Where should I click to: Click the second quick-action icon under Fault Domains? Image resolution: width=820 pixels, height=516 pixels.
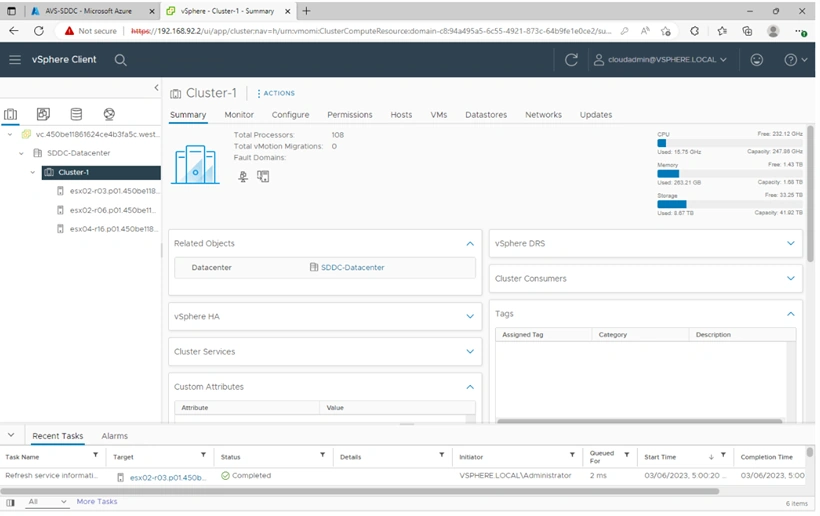click(x=263, y=177)
